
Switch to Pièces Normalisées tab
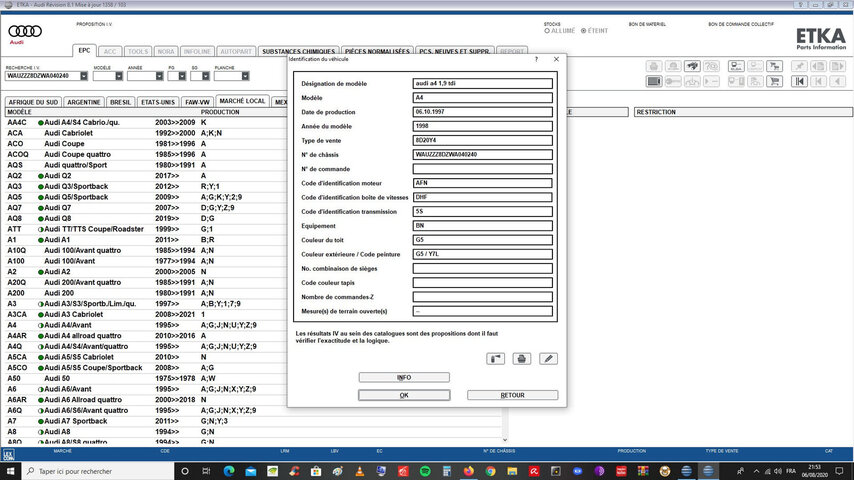377,51
